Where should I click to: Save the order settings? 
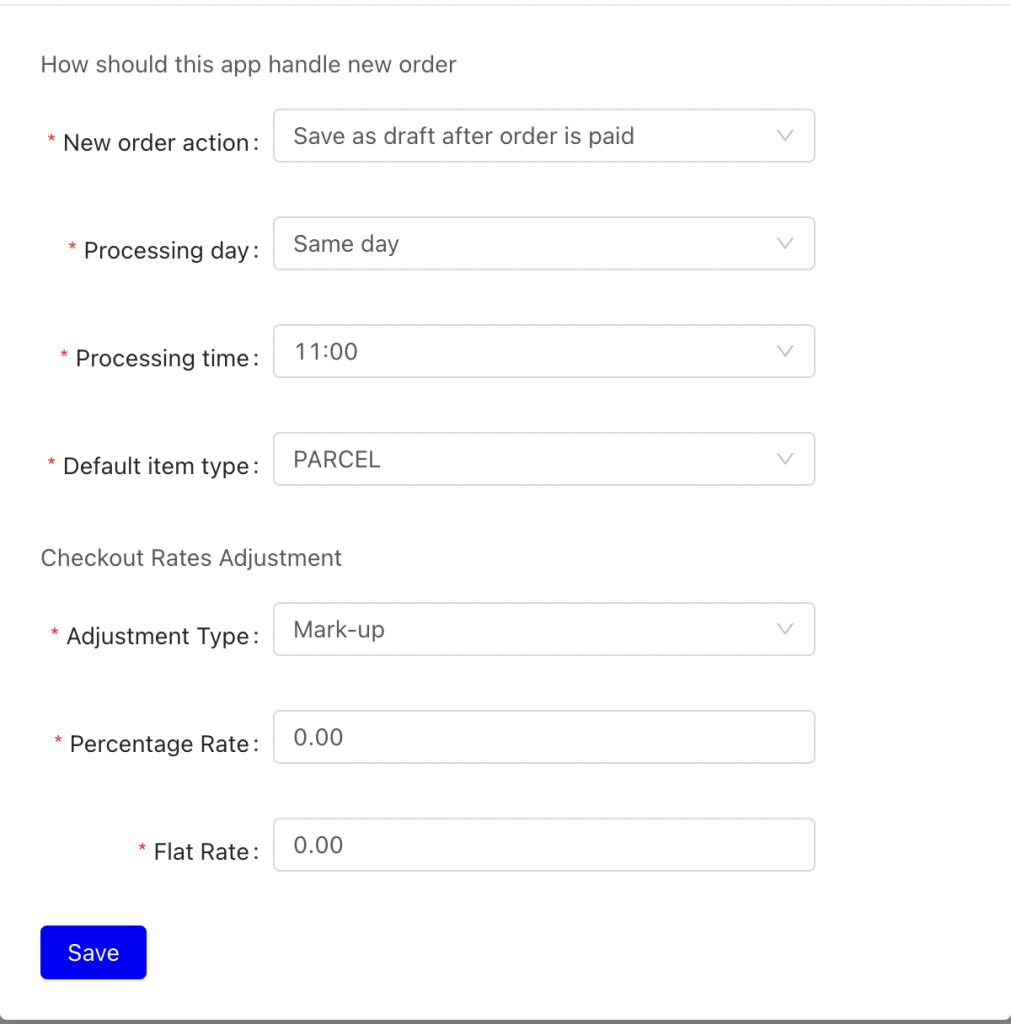(x=93, y=952)
